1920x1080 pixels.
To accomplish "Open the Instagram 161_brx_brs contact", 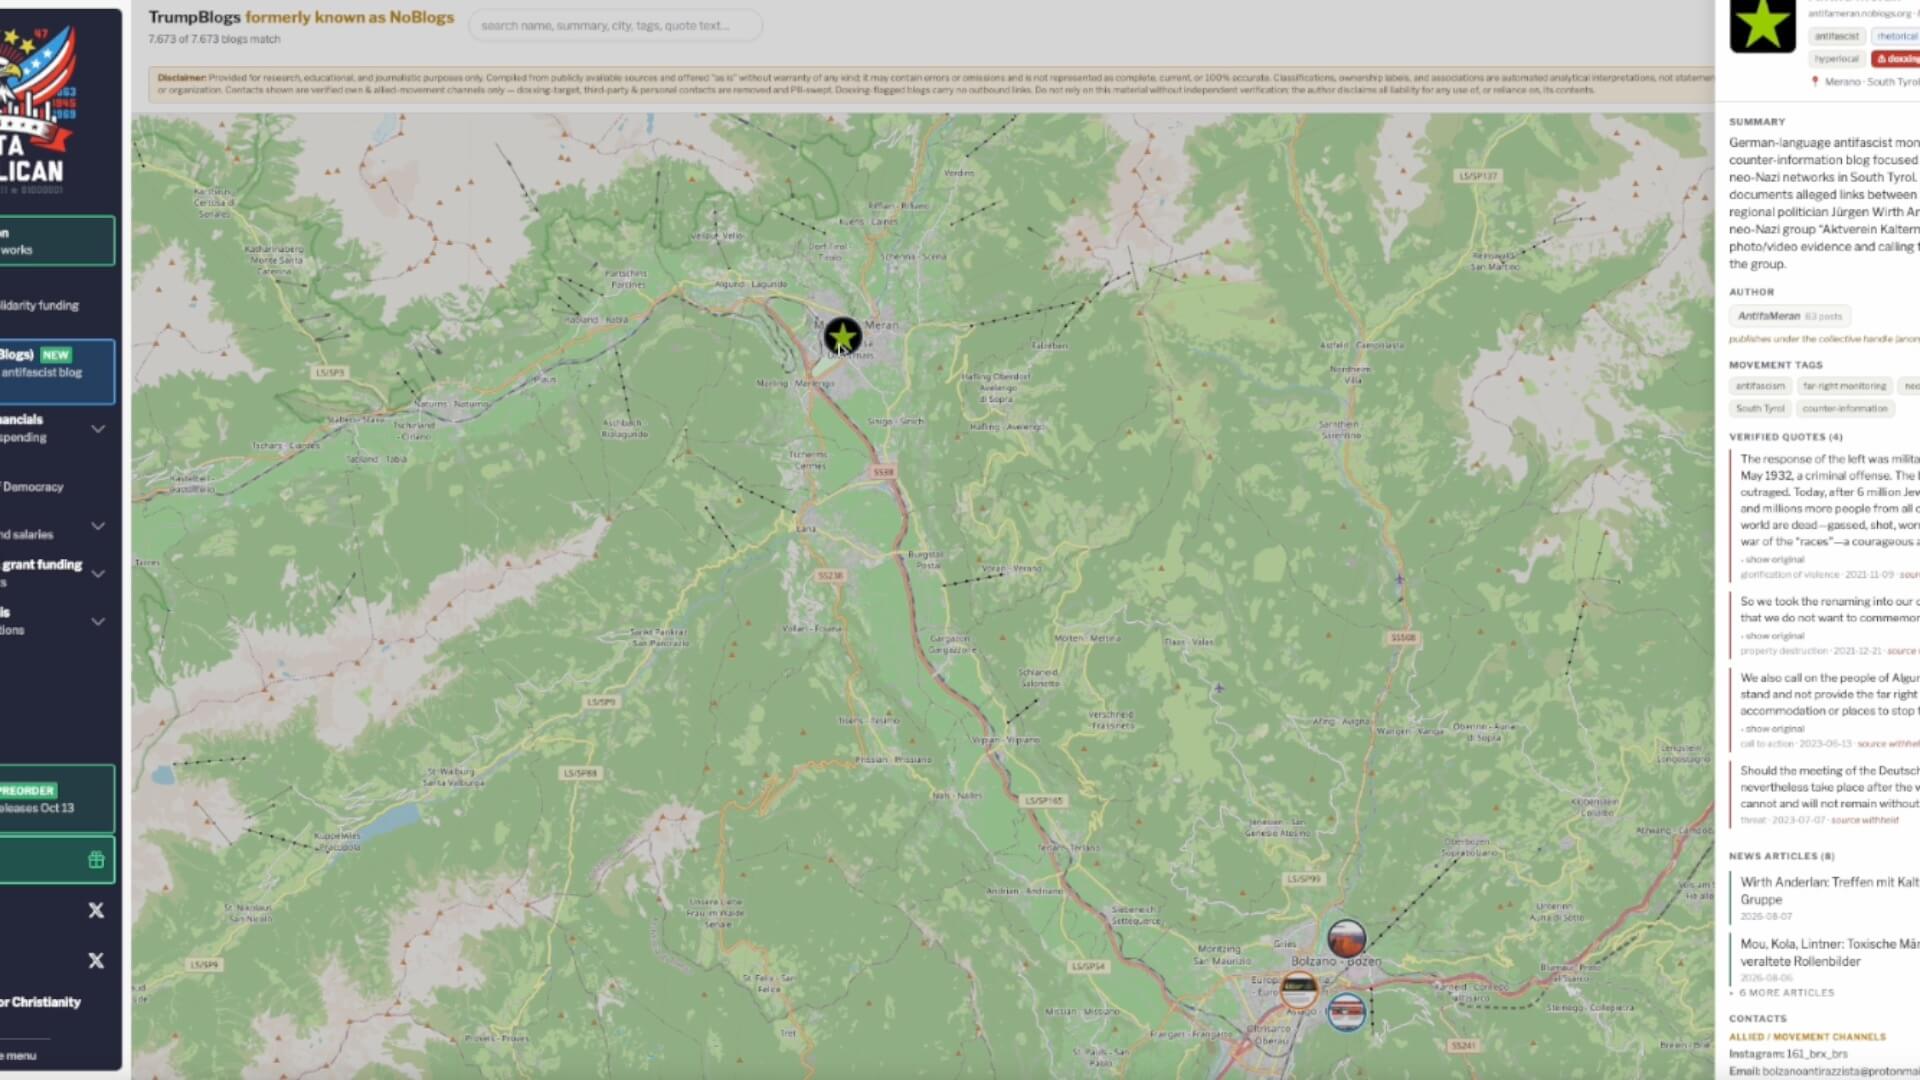I will pos(1789,1054).
